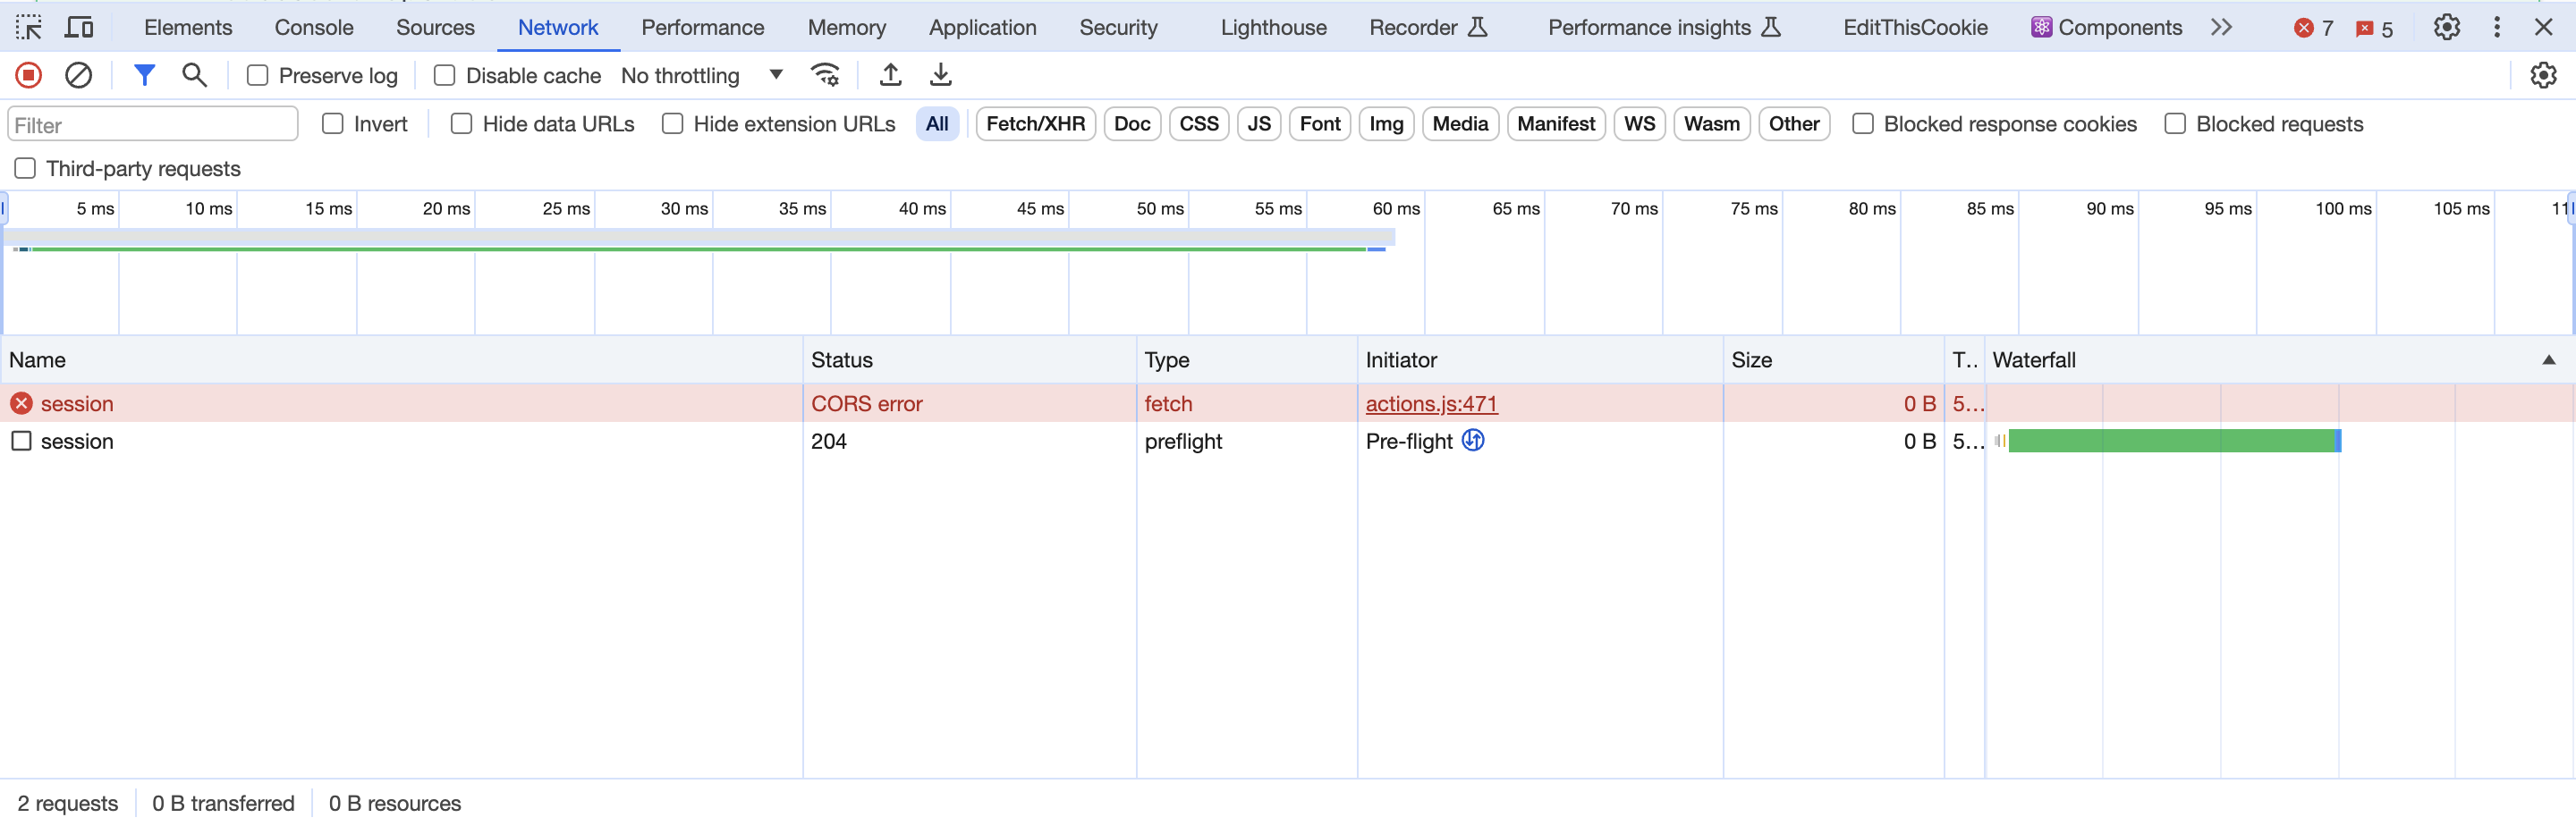This screenshot has width=2576, height=826.
Task: Switch to the Console tab
Action: (313, 27)
